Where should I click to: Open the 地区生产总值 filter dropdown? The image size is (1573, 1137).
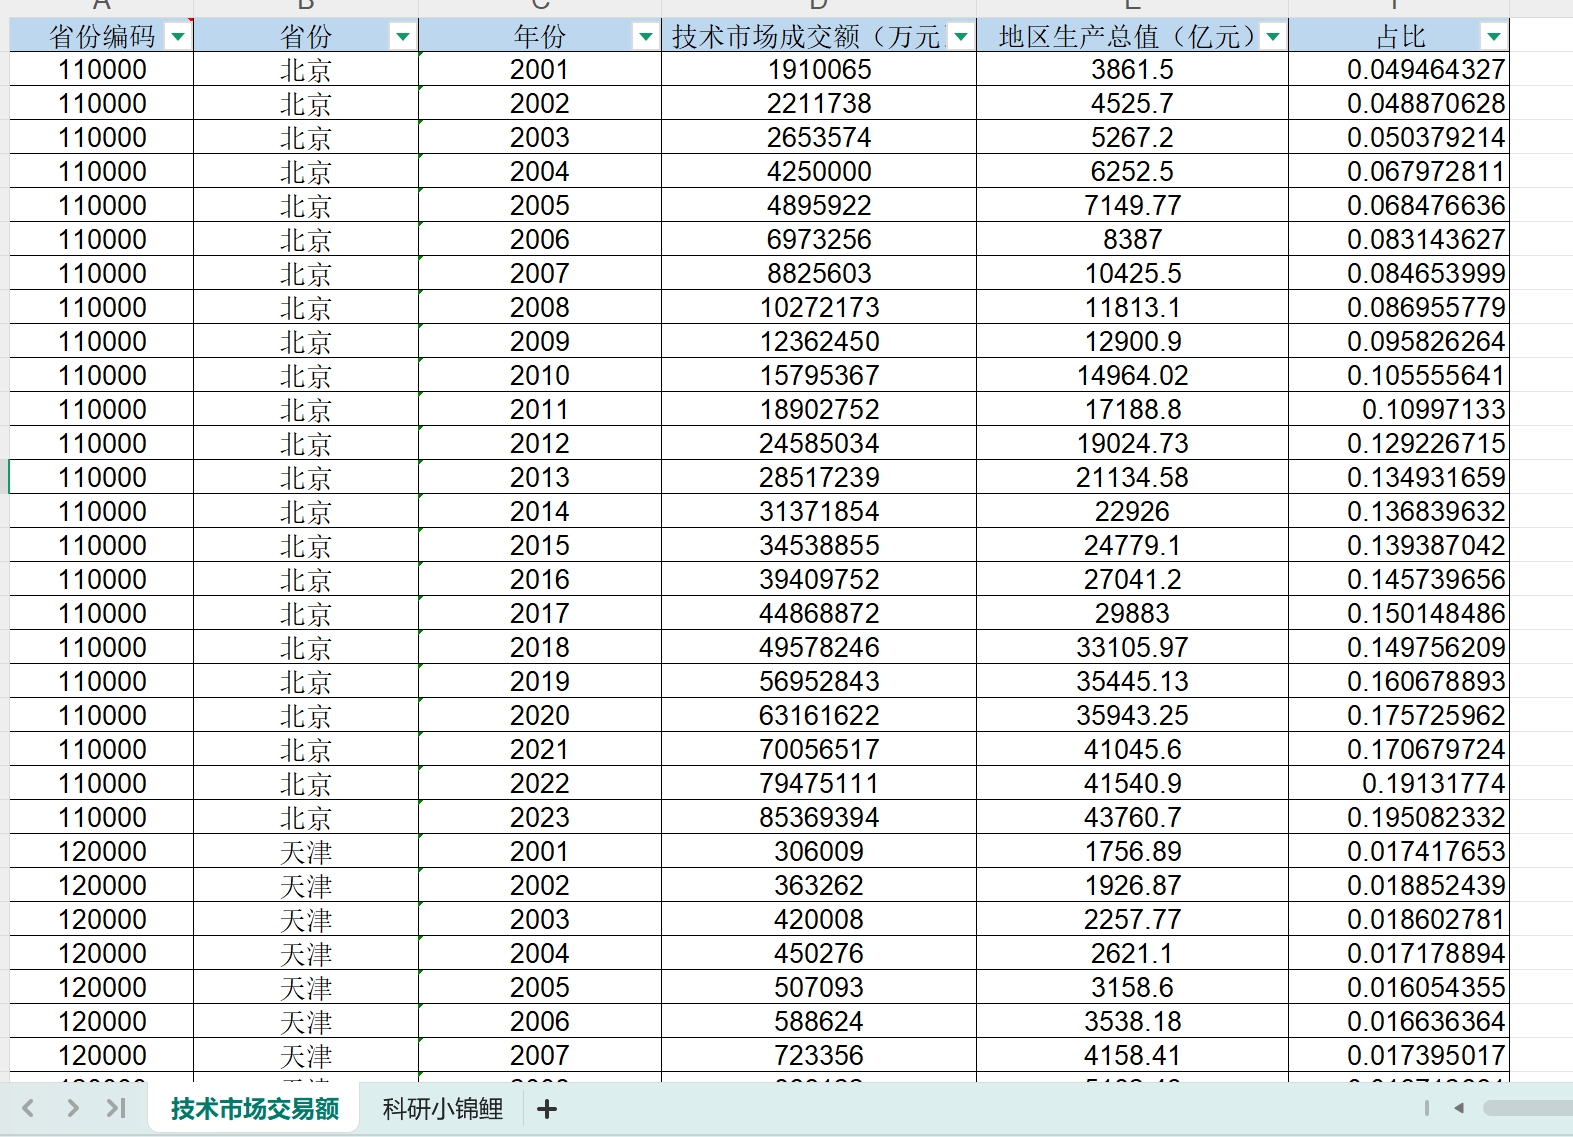[1273, 37]
